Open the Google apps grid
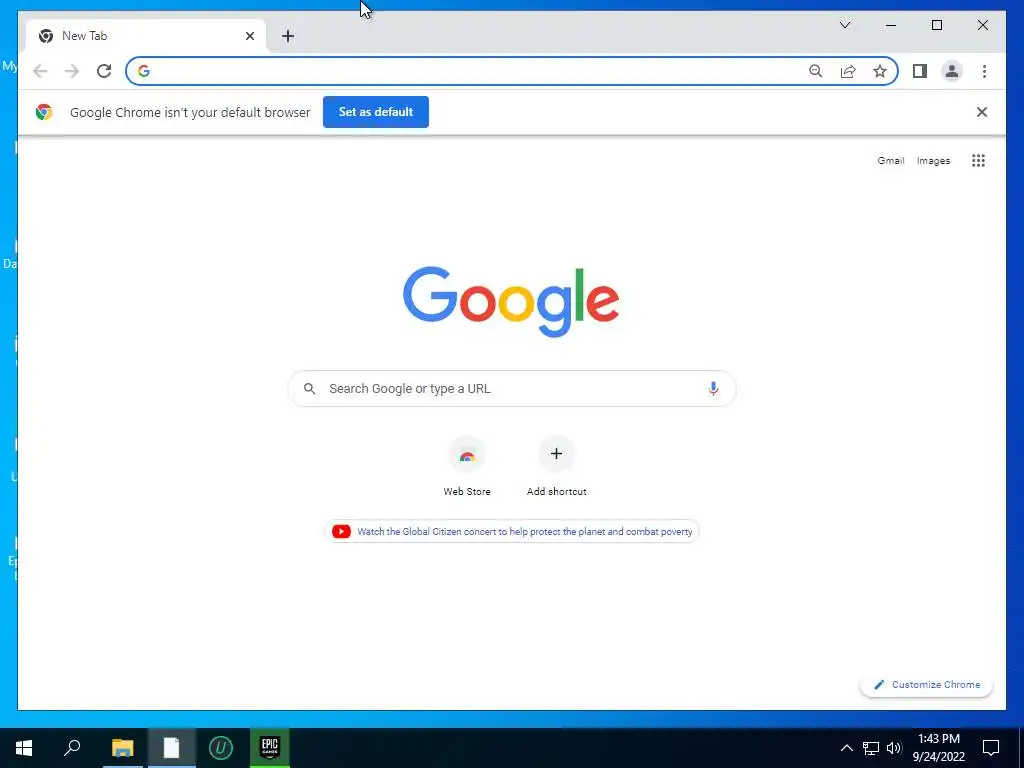Screen dimensions: 1024x768 click(978, 161)
